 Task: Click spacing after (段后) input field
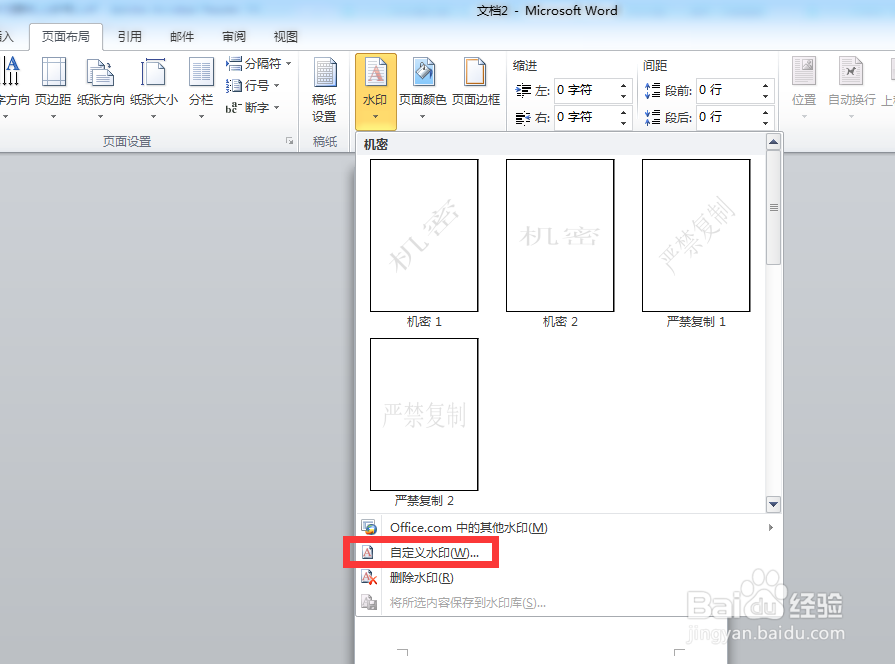coord(728,117)
